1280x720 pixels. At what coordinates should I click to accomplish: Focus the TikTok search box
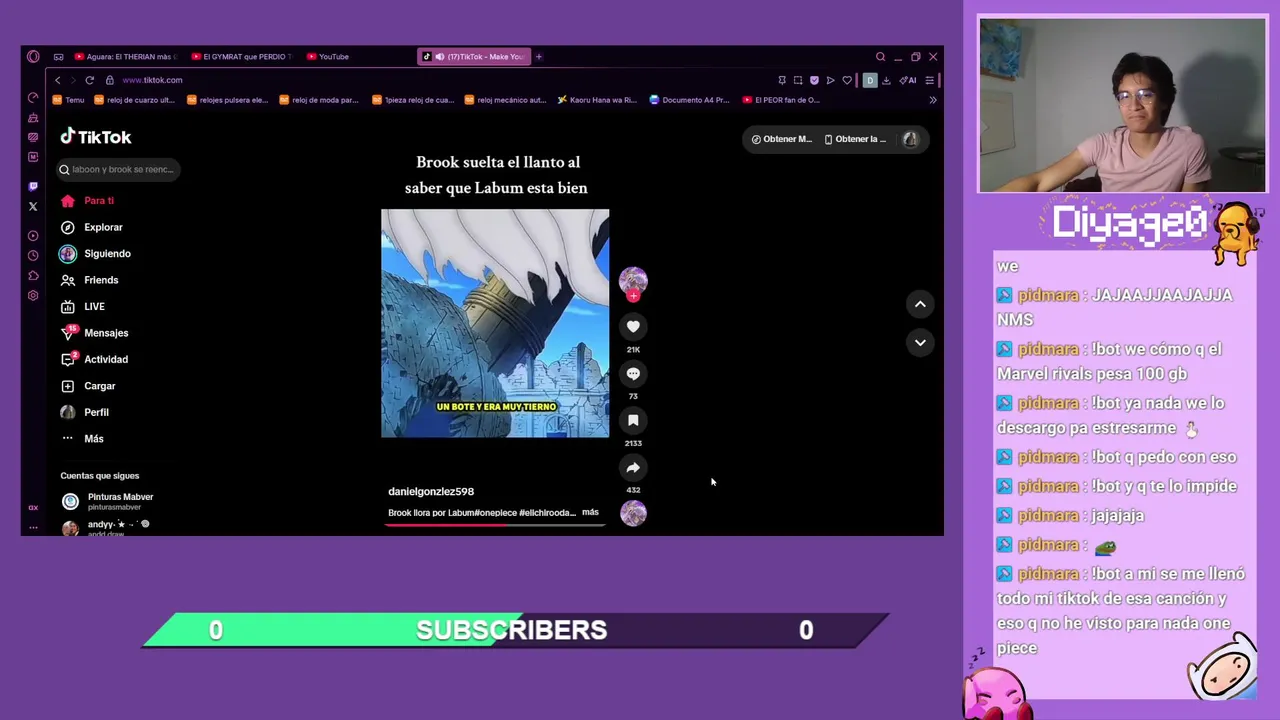coord(118,169)
